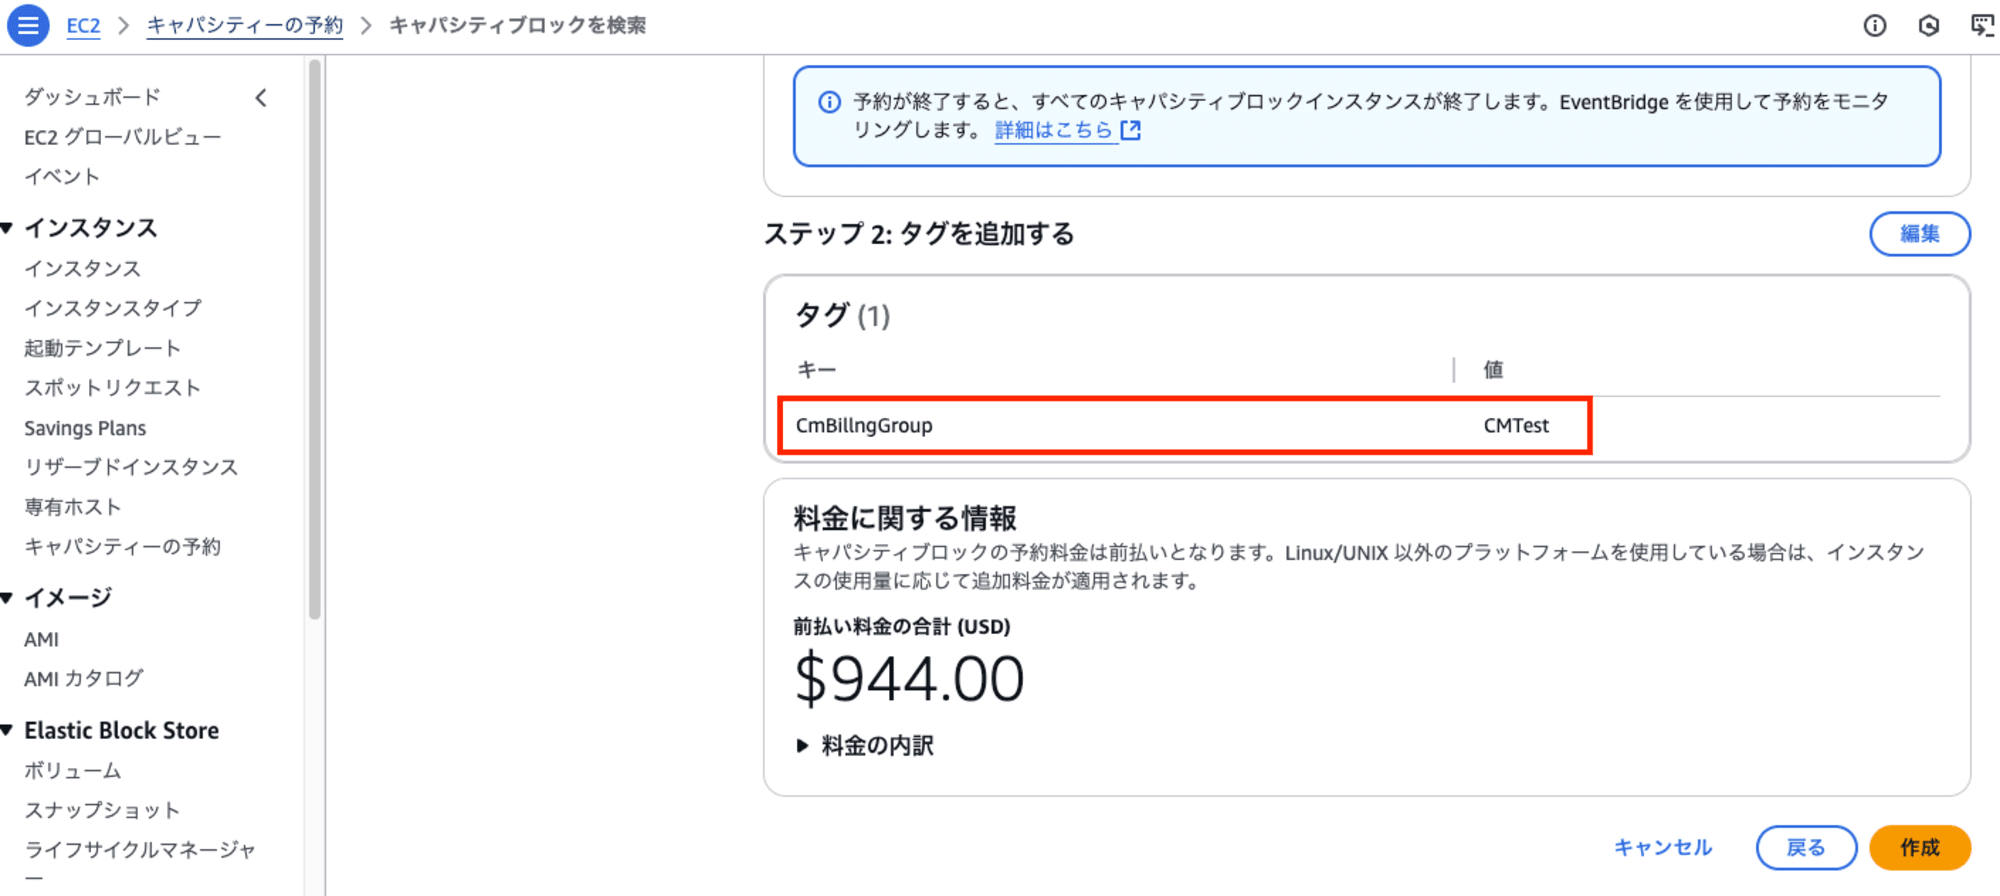Click the orange 作成 button

(1920, 847)
